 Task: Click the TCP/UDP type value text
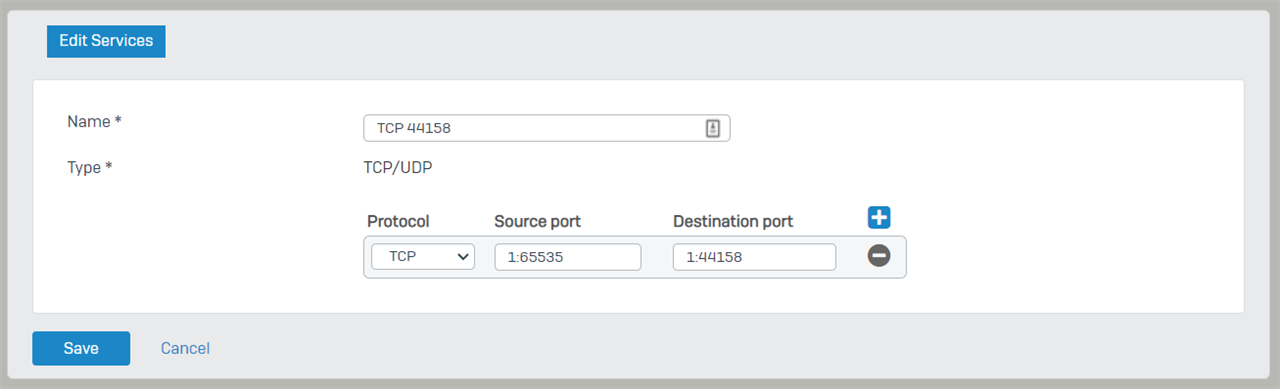pos(398,167)
